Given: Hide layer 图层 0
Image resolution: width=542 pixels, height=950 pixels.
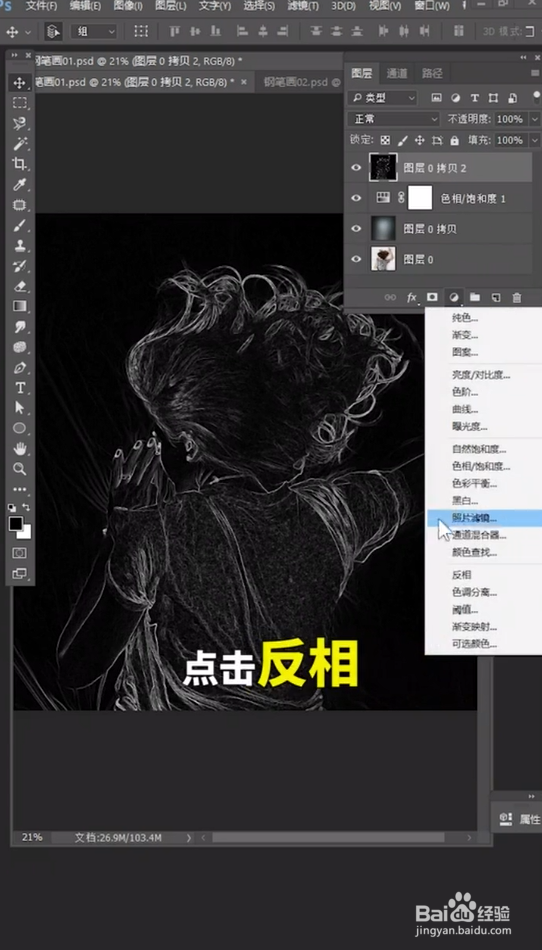Looking at the screenshot, I should (x=356, y=259).
